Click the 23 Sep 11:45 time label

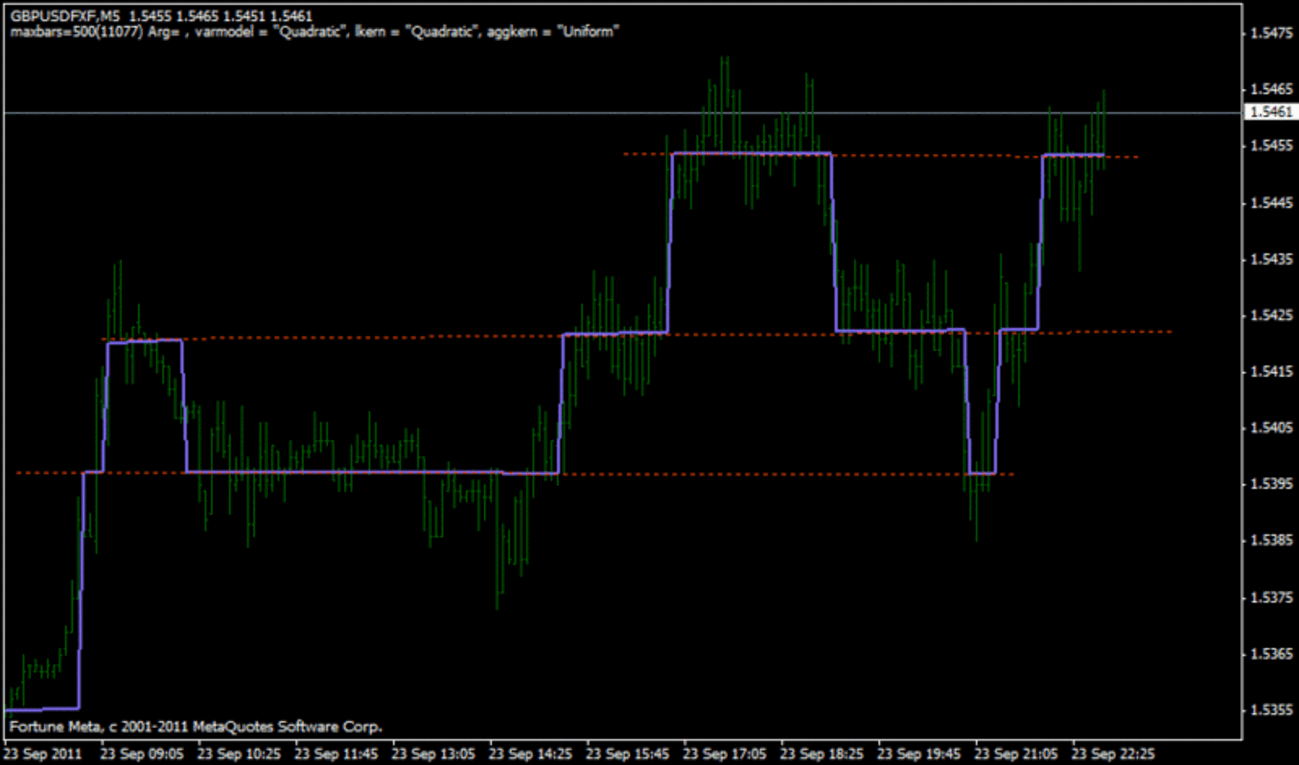(x=336, y=752)
